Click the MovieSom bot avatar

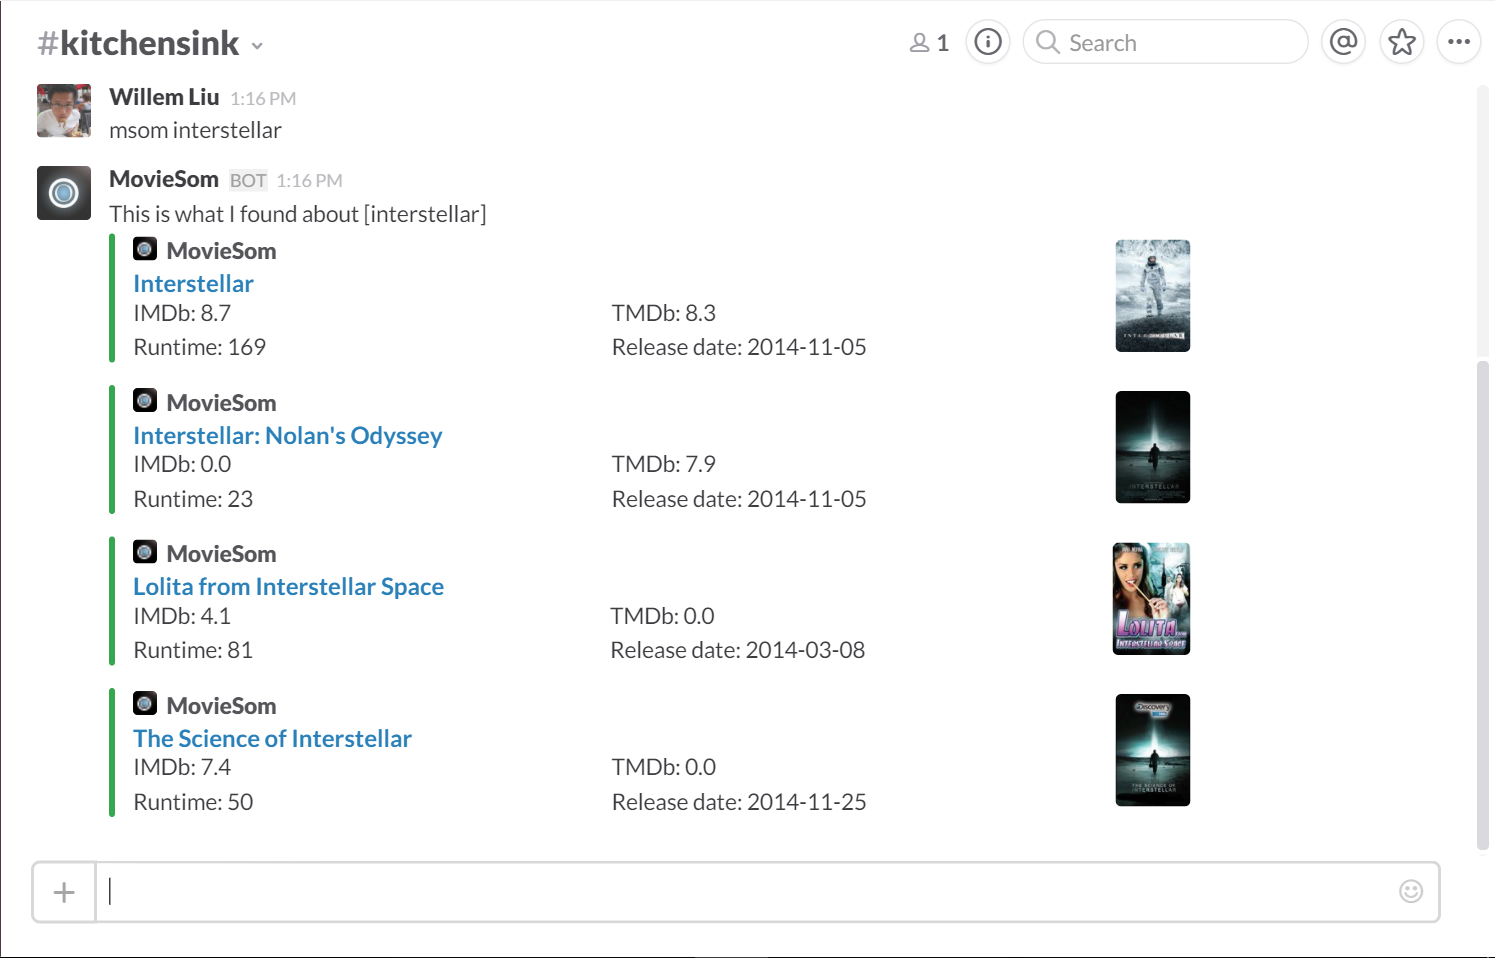pyautogui.click(x=64, y=193)
